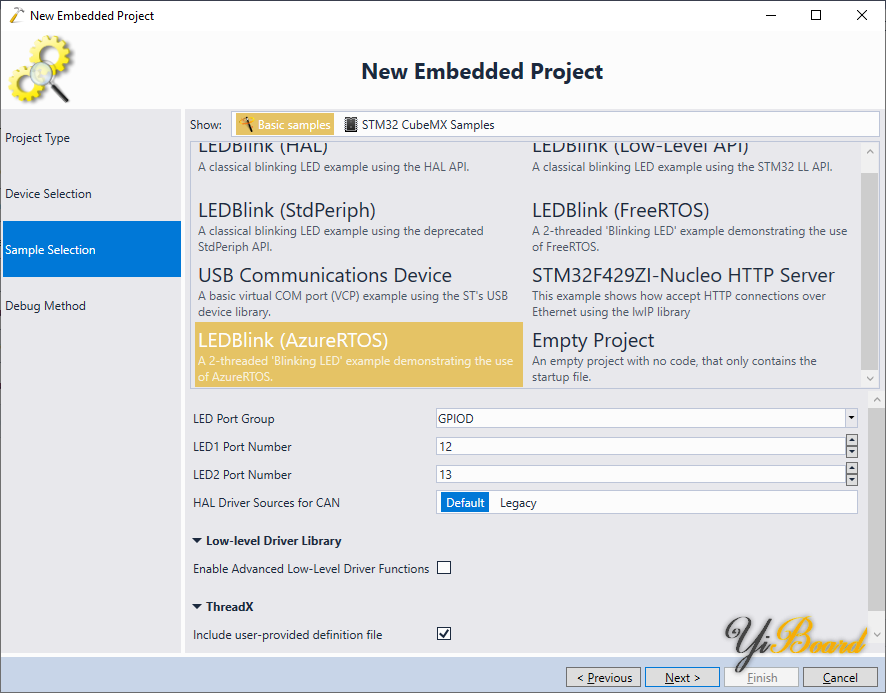Select the LEDBlink (FreeRTOS) sample
886x693 pixels.
pos(692,225)
